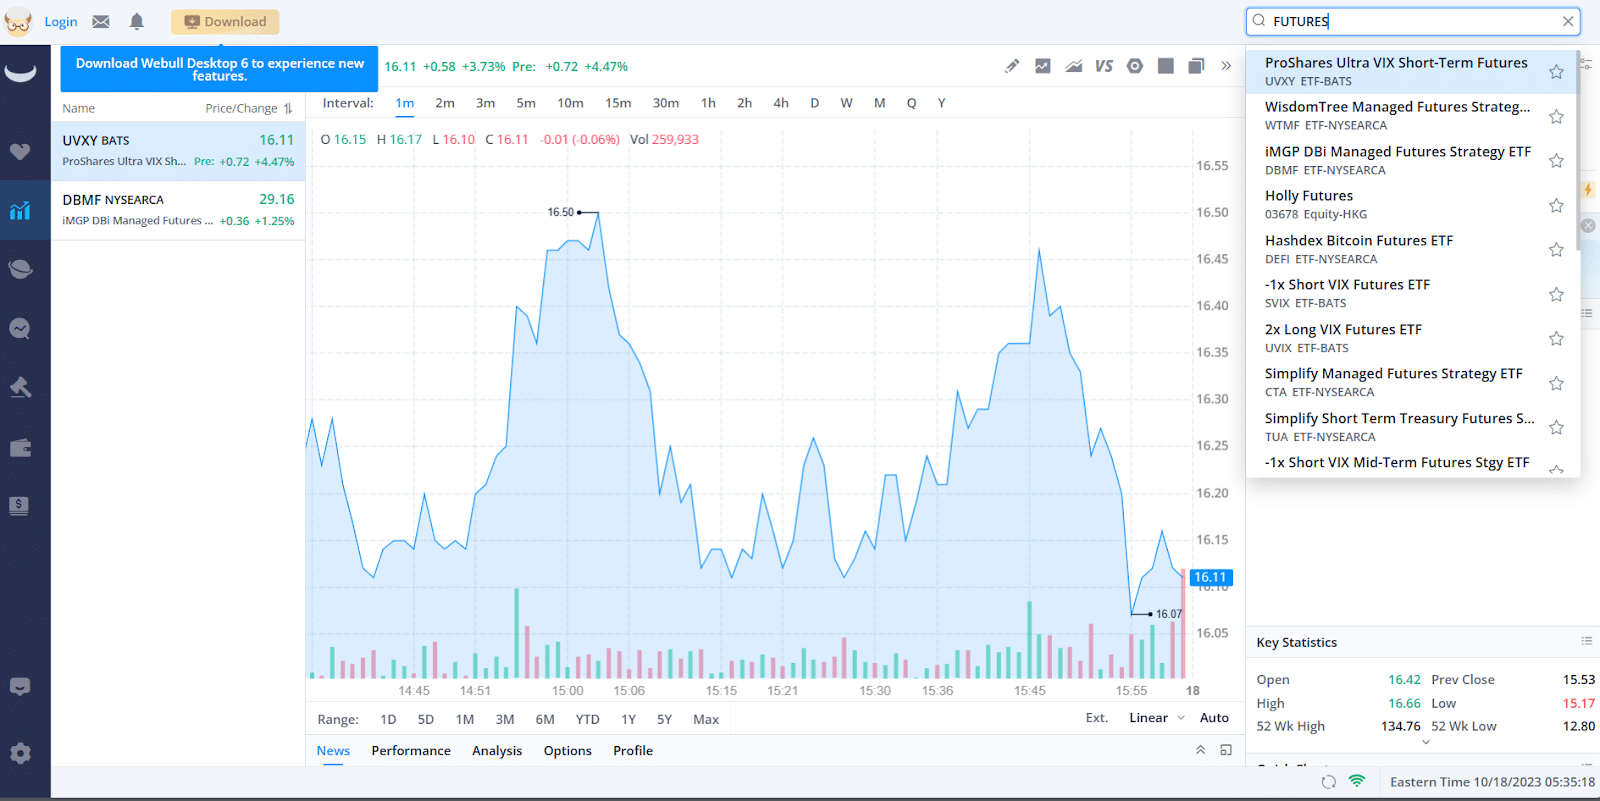Open the dollar account icon in sidebar

tap(19, 506)
